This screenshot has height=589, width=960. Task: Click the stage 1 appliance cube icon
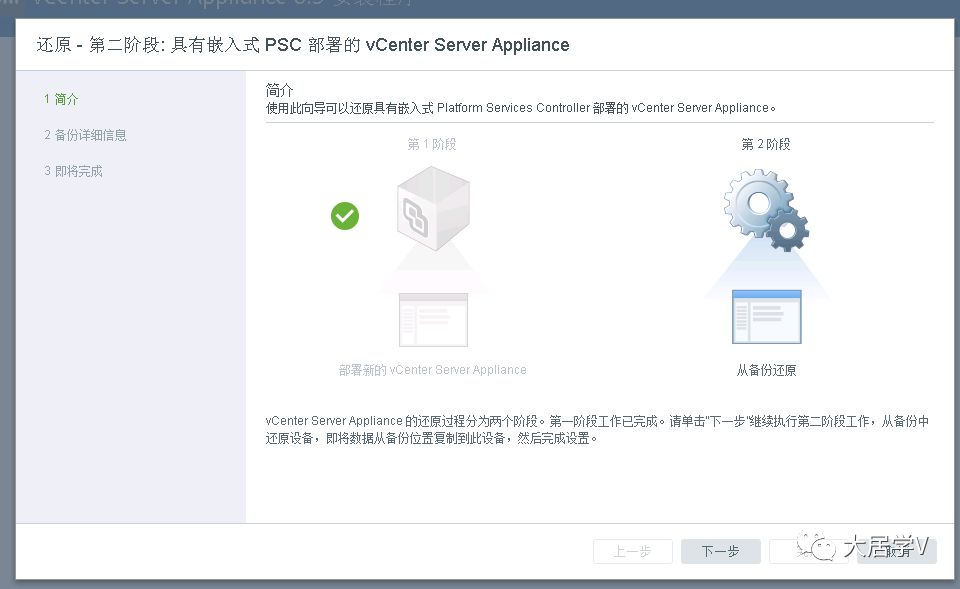click(x=433, y=208)
